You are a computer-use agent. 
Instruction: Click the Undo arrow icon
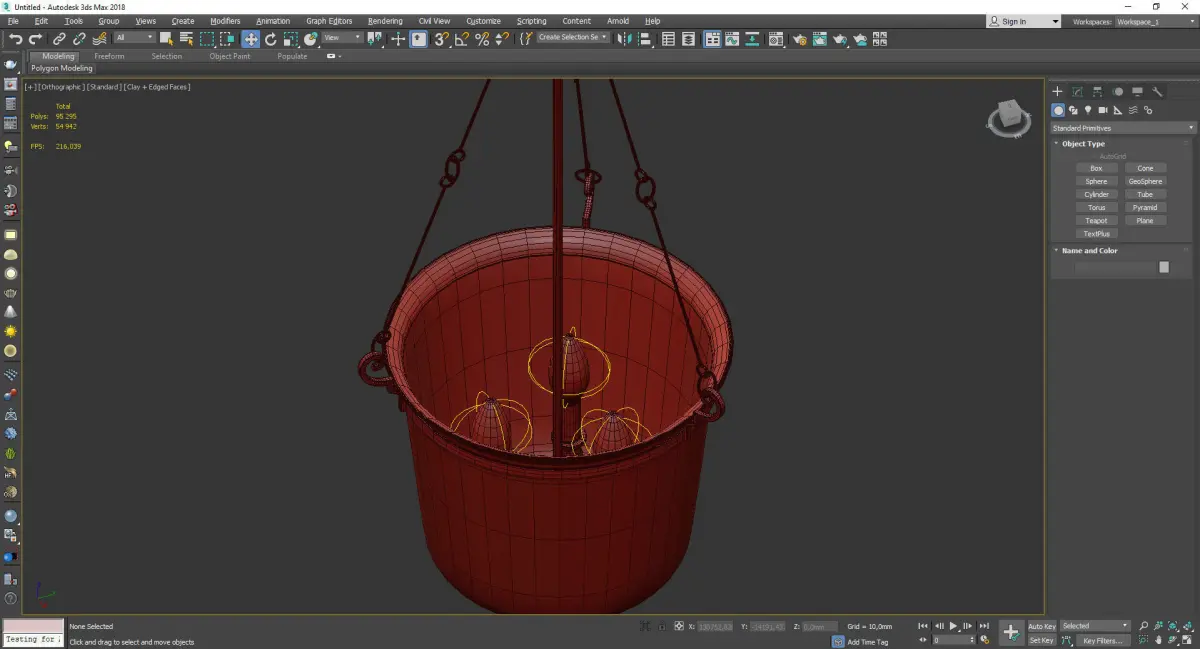(x=15, y=39)
